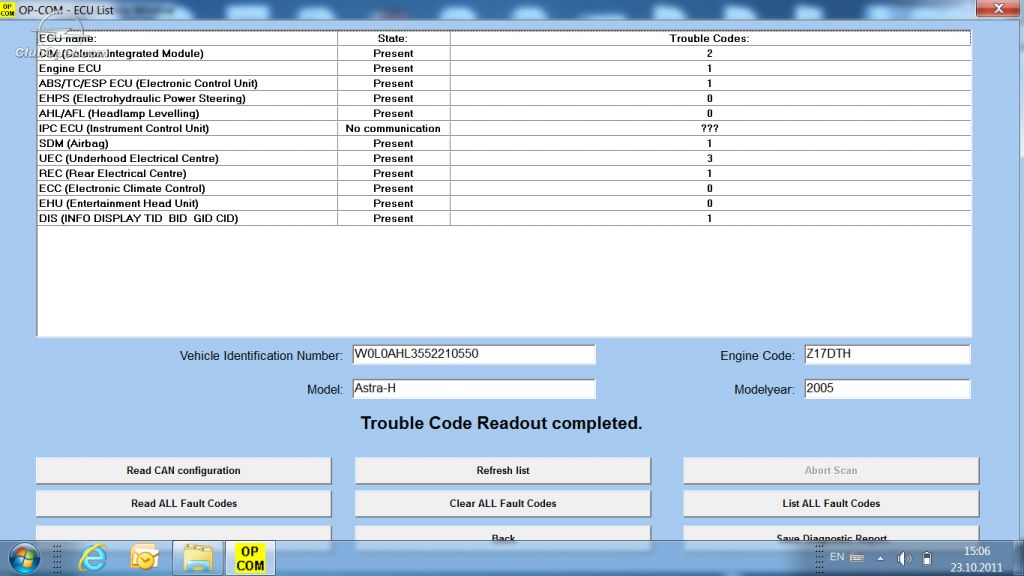Click the trouble code count for Engine ECU
This screenshot has width=1024, height=576.
710,69
